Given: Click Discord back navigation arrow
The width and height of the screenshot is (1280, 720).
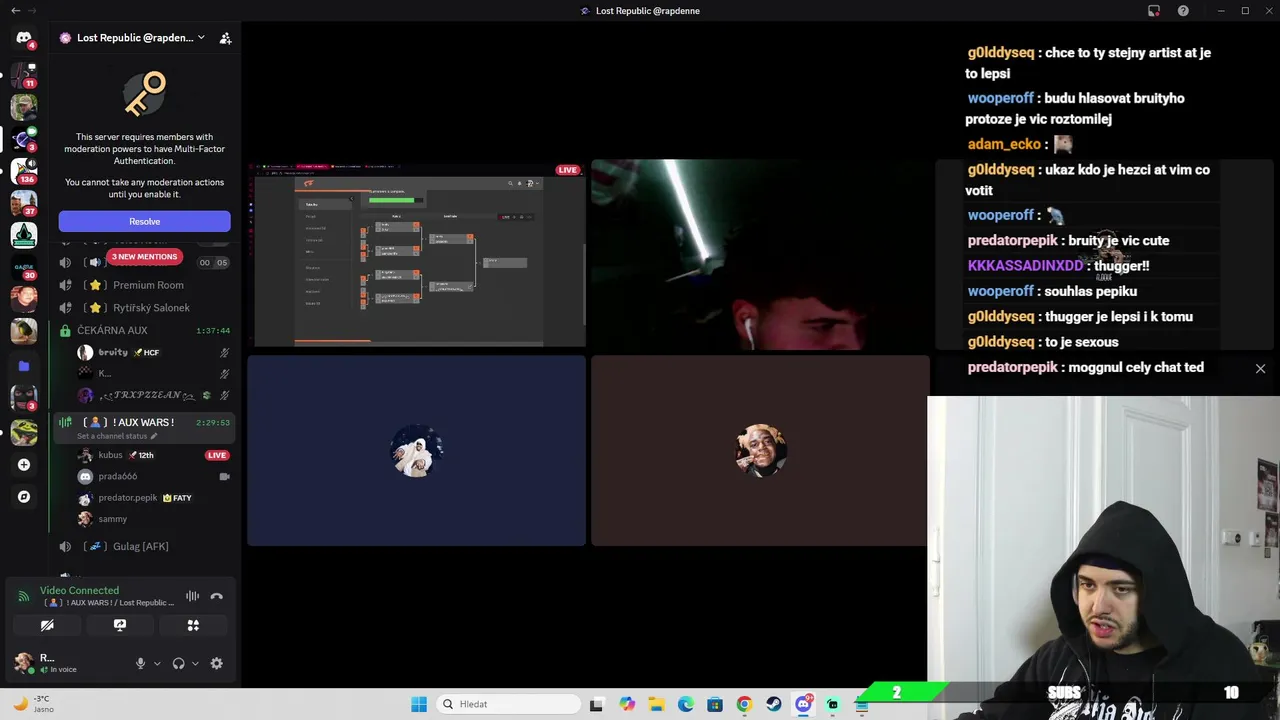Looking at the screenshot, I should [x=15, y=10].
